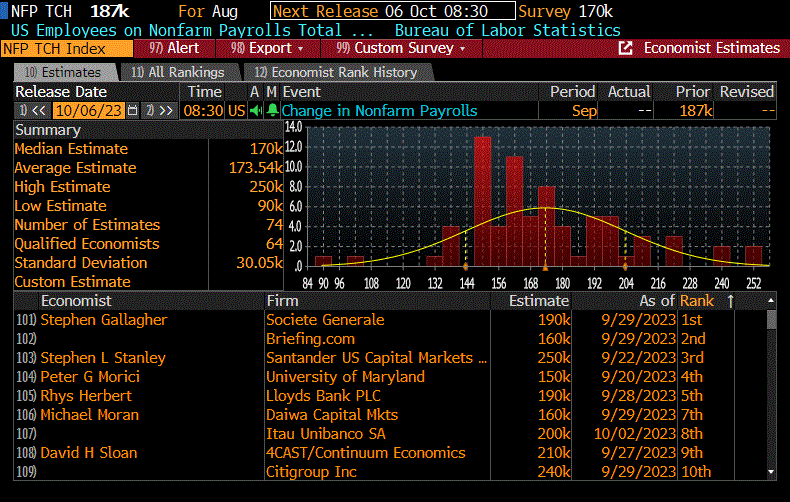Click the Number of Estimates 74 value

[275, 225]
